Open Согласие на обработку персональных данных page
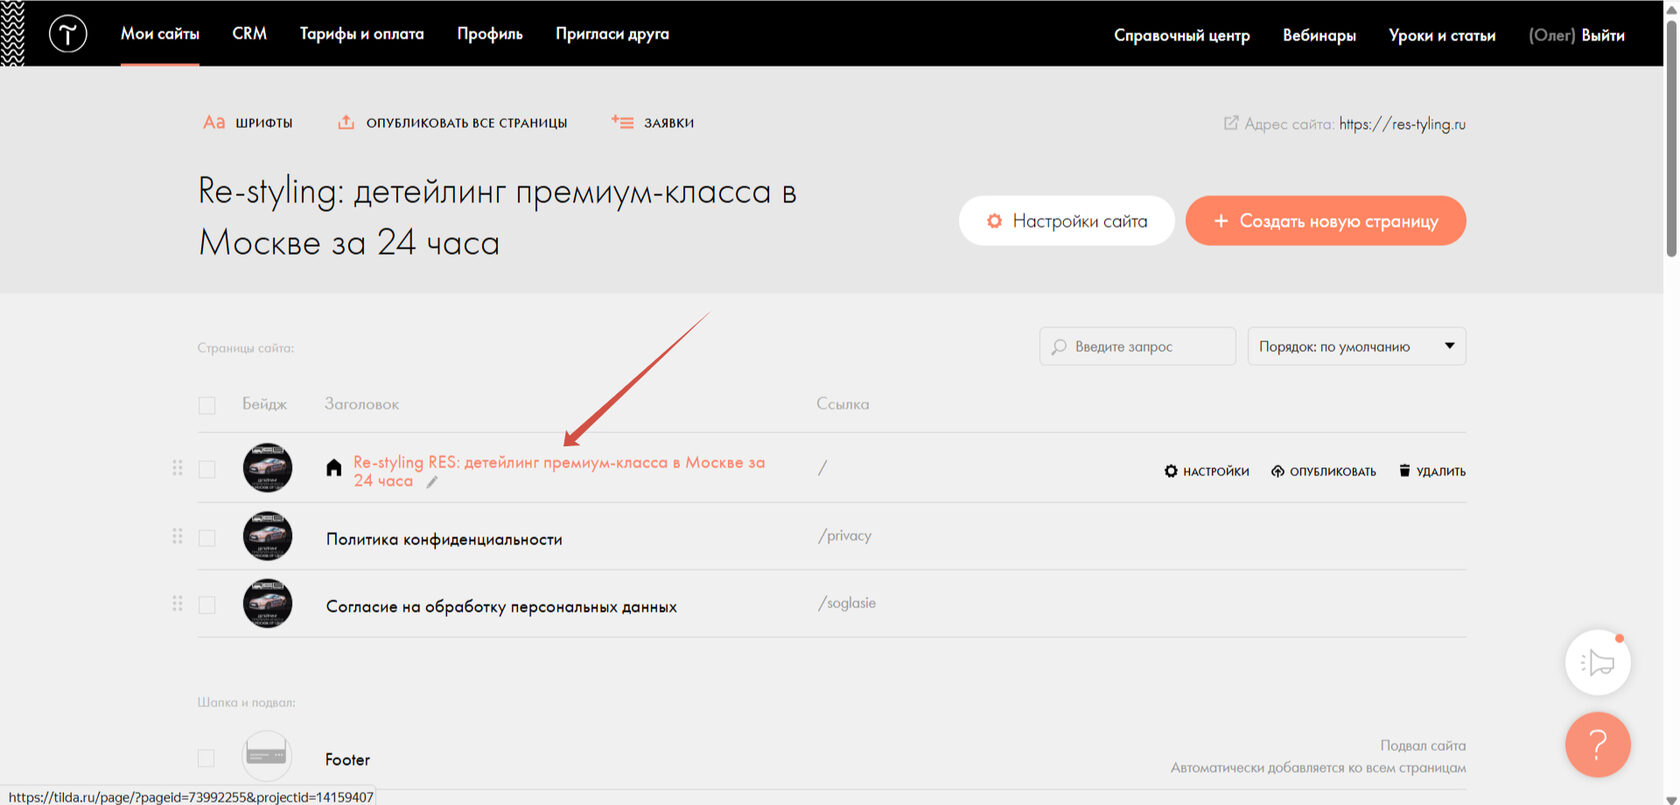The image size is (1680, 805). pyautogui.click(x=501, y=607)
